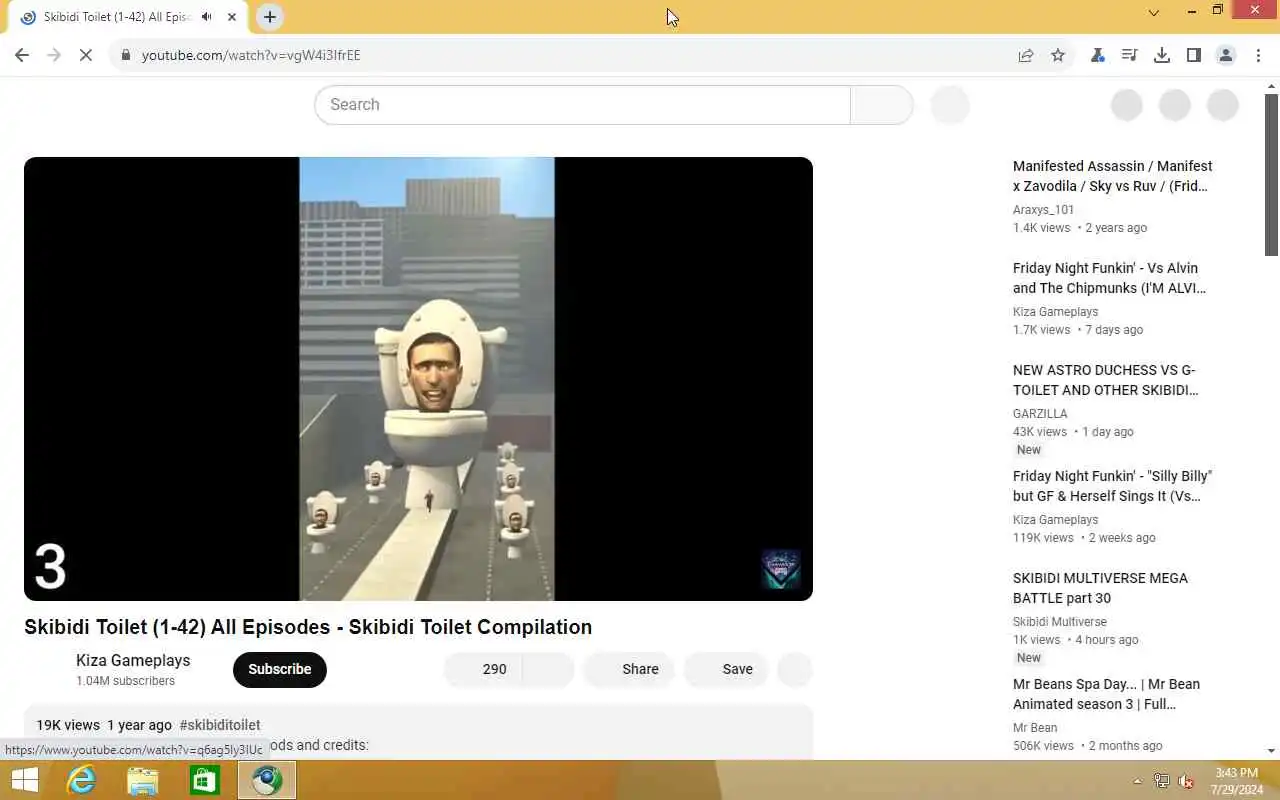Go forward with the forward arrow
Screen dimensions: 1280x800
pyautogui.click(x=54, y=55)
